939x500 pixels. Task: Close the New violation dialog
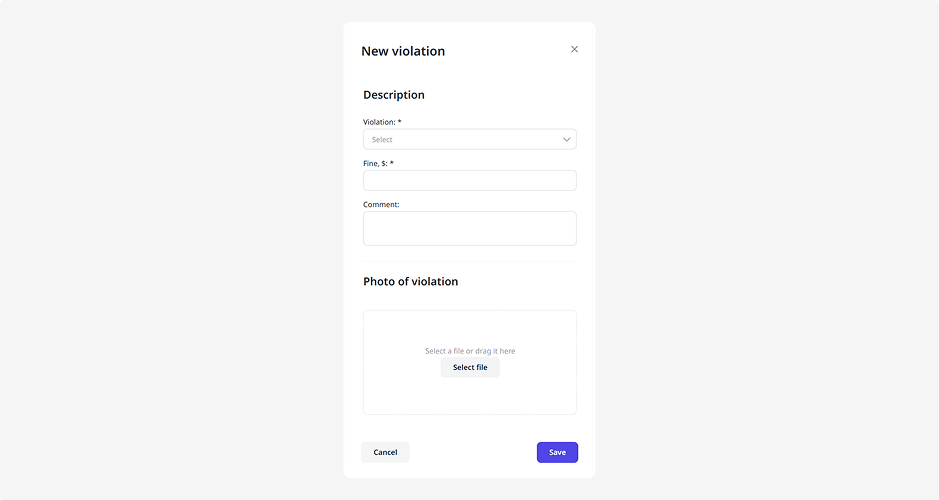574,49
